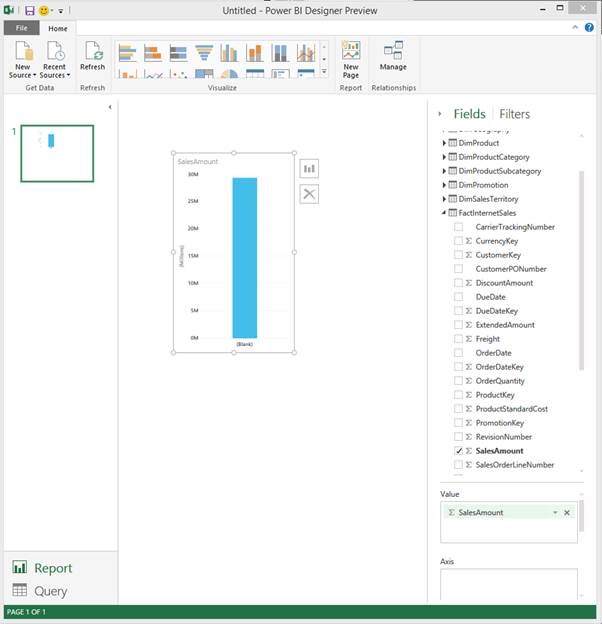Expand visualization gallery with bottom arrow

click(324, 72)
